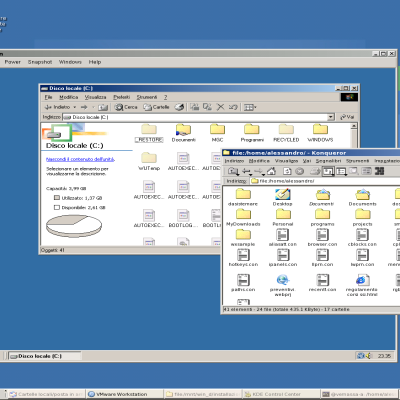Click Konqueror Print icon

tap(315, 171)
